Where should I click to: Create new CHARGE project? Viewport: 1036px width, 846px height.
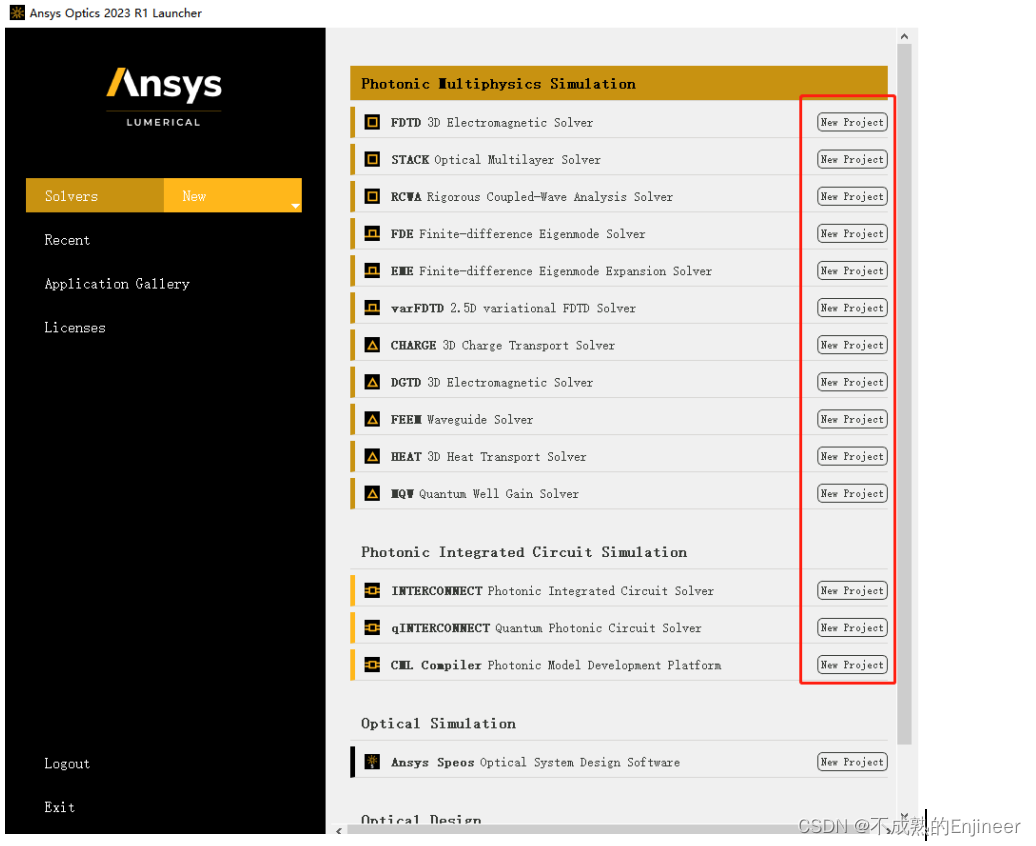tap(852, 345)
